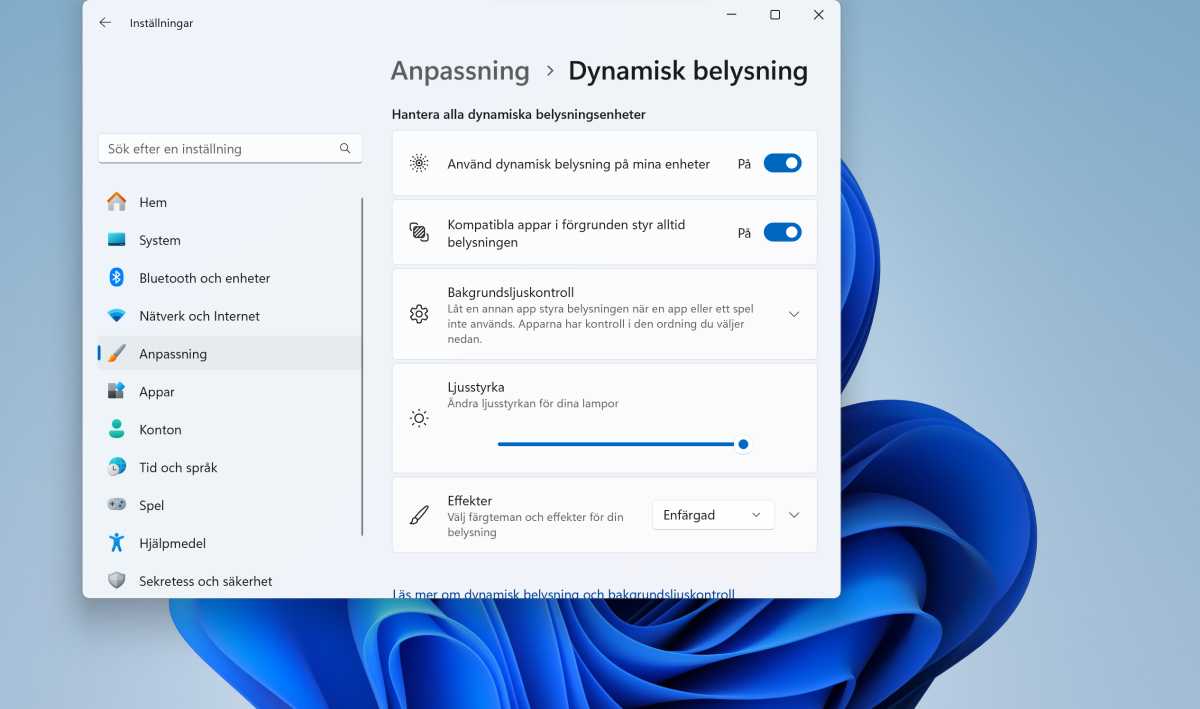Click the Bakgrundsljuskontroll gear icon
Image resolution: width=1200 pixels, height=709 pixels.
click(x=419, y=313)
